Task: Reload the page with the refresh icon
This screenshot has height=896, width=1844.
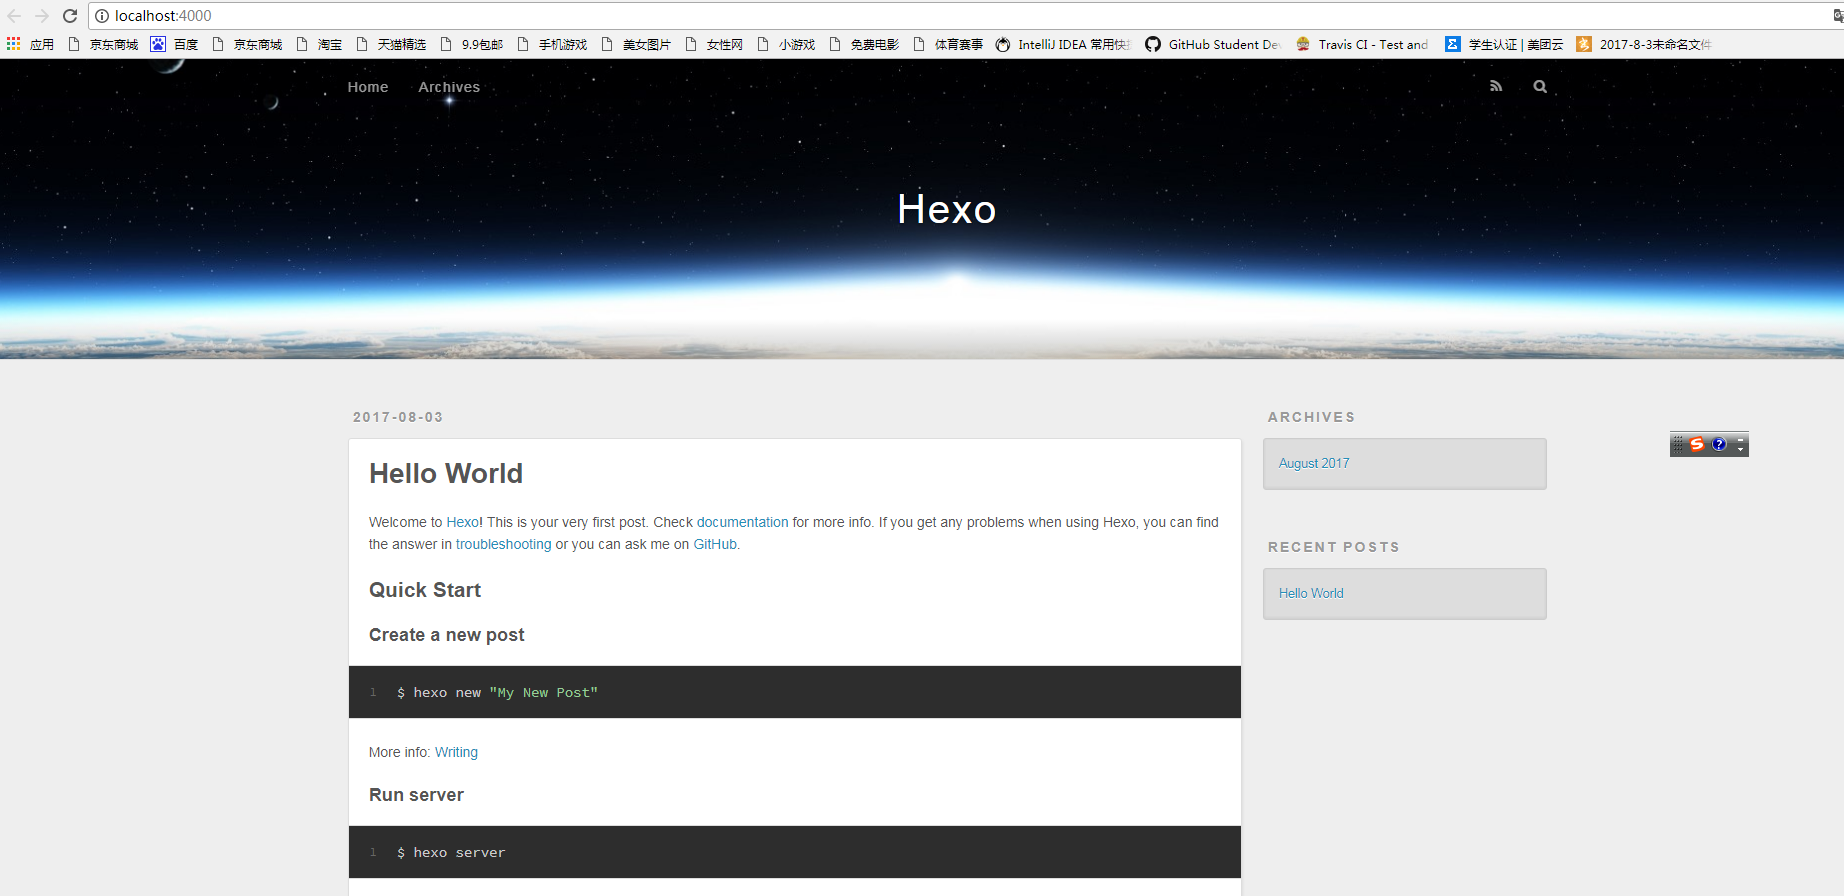Action: pyautogui.click(x=70, y=16)
